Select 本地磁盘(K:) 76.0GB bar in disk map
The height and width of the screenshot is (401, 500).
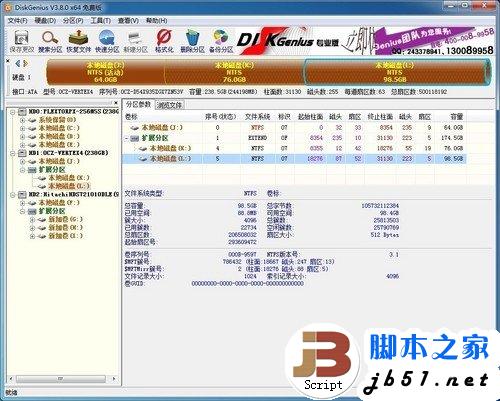pos(234,72)
